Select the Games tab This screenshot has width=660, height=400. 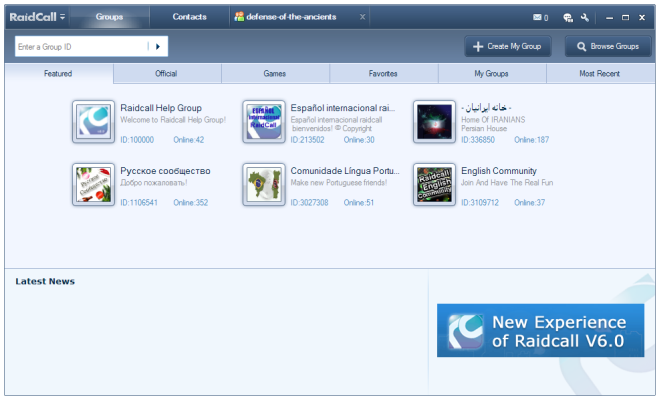pos(275,74)
